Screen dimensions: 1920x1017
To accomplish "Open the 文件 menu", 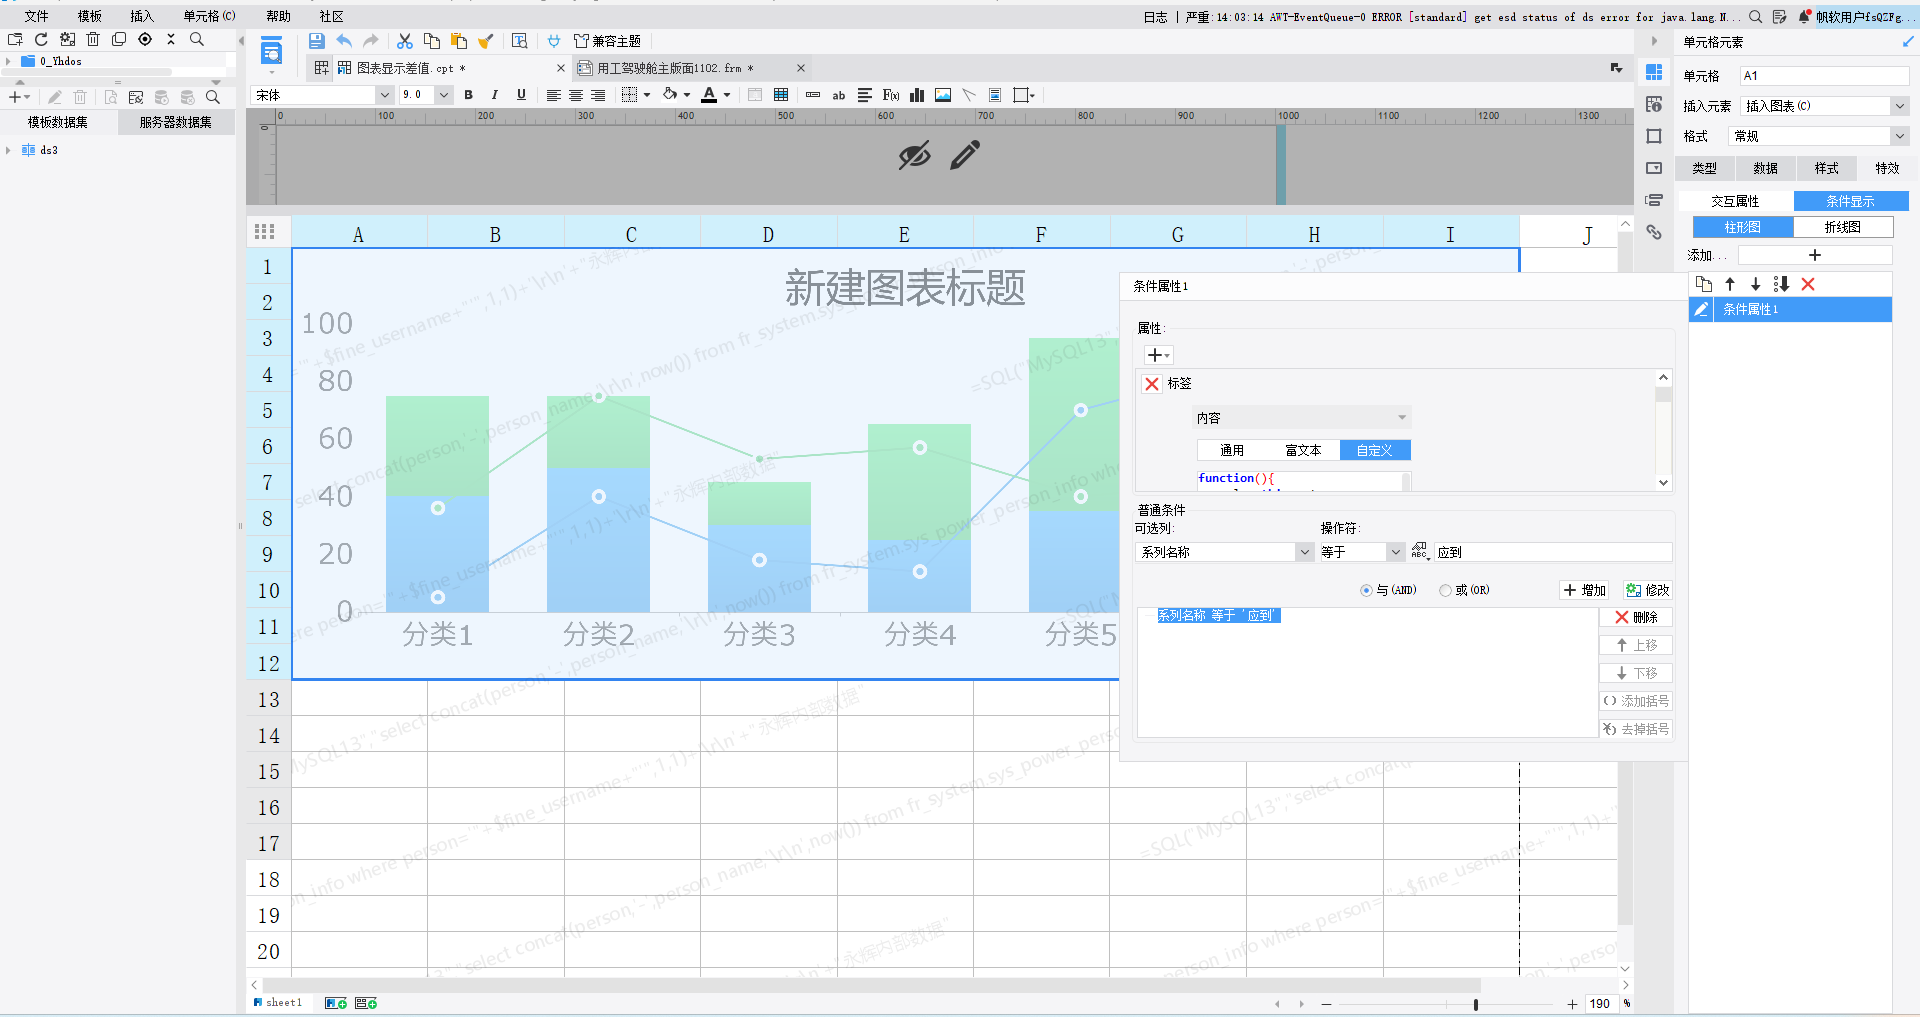I will [x=36, y=16].
